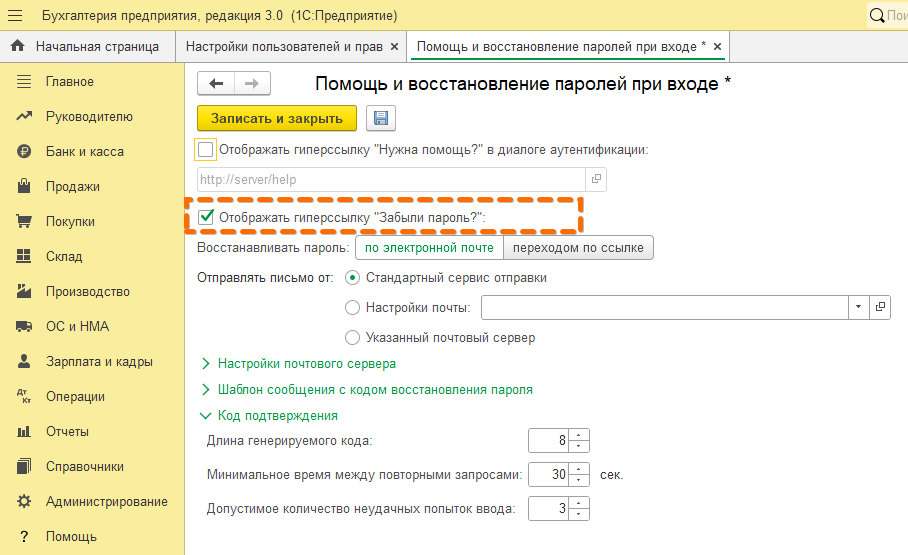Click open icon next to Настройки почты field
Image resolution: width=908 pixels, height=555 pixels.
(x=880, y=307)
